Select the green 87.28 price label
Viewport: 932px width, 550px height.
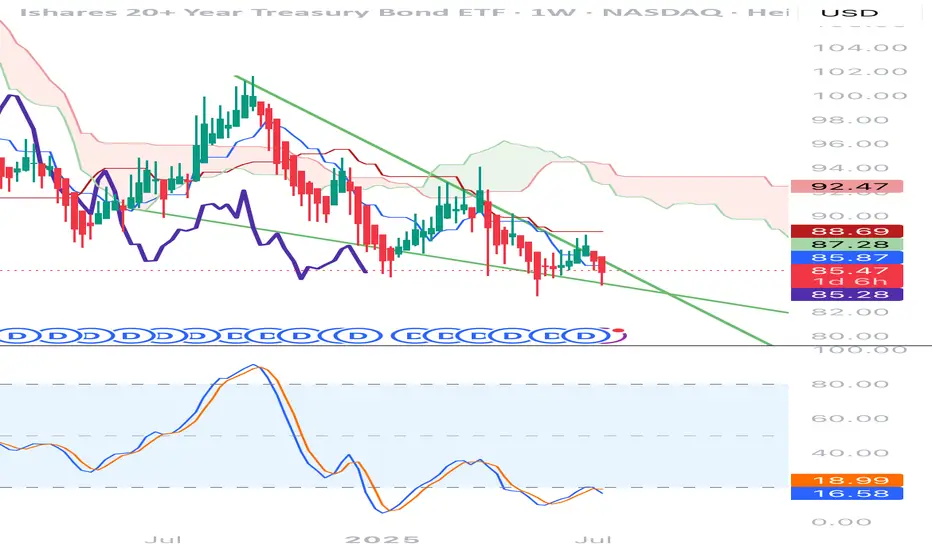pyautogui.click(x=847, y=244)
